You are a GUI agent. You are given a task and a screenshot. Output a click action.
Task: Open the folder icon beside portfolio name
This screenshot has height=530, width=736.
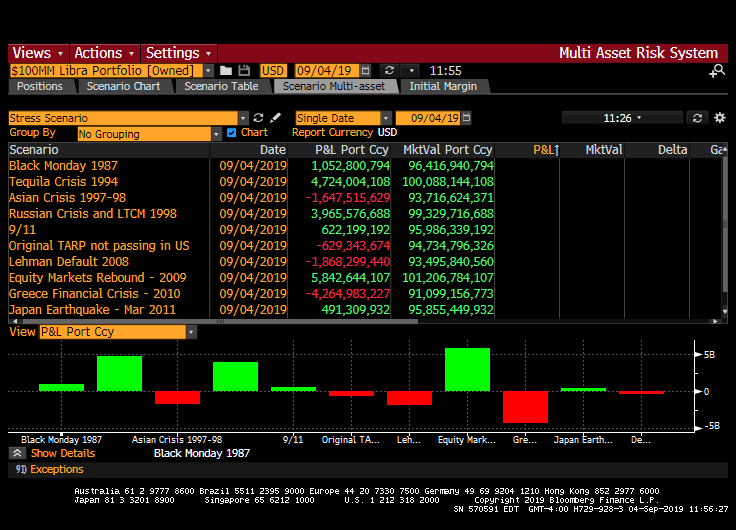coord(226,70)
